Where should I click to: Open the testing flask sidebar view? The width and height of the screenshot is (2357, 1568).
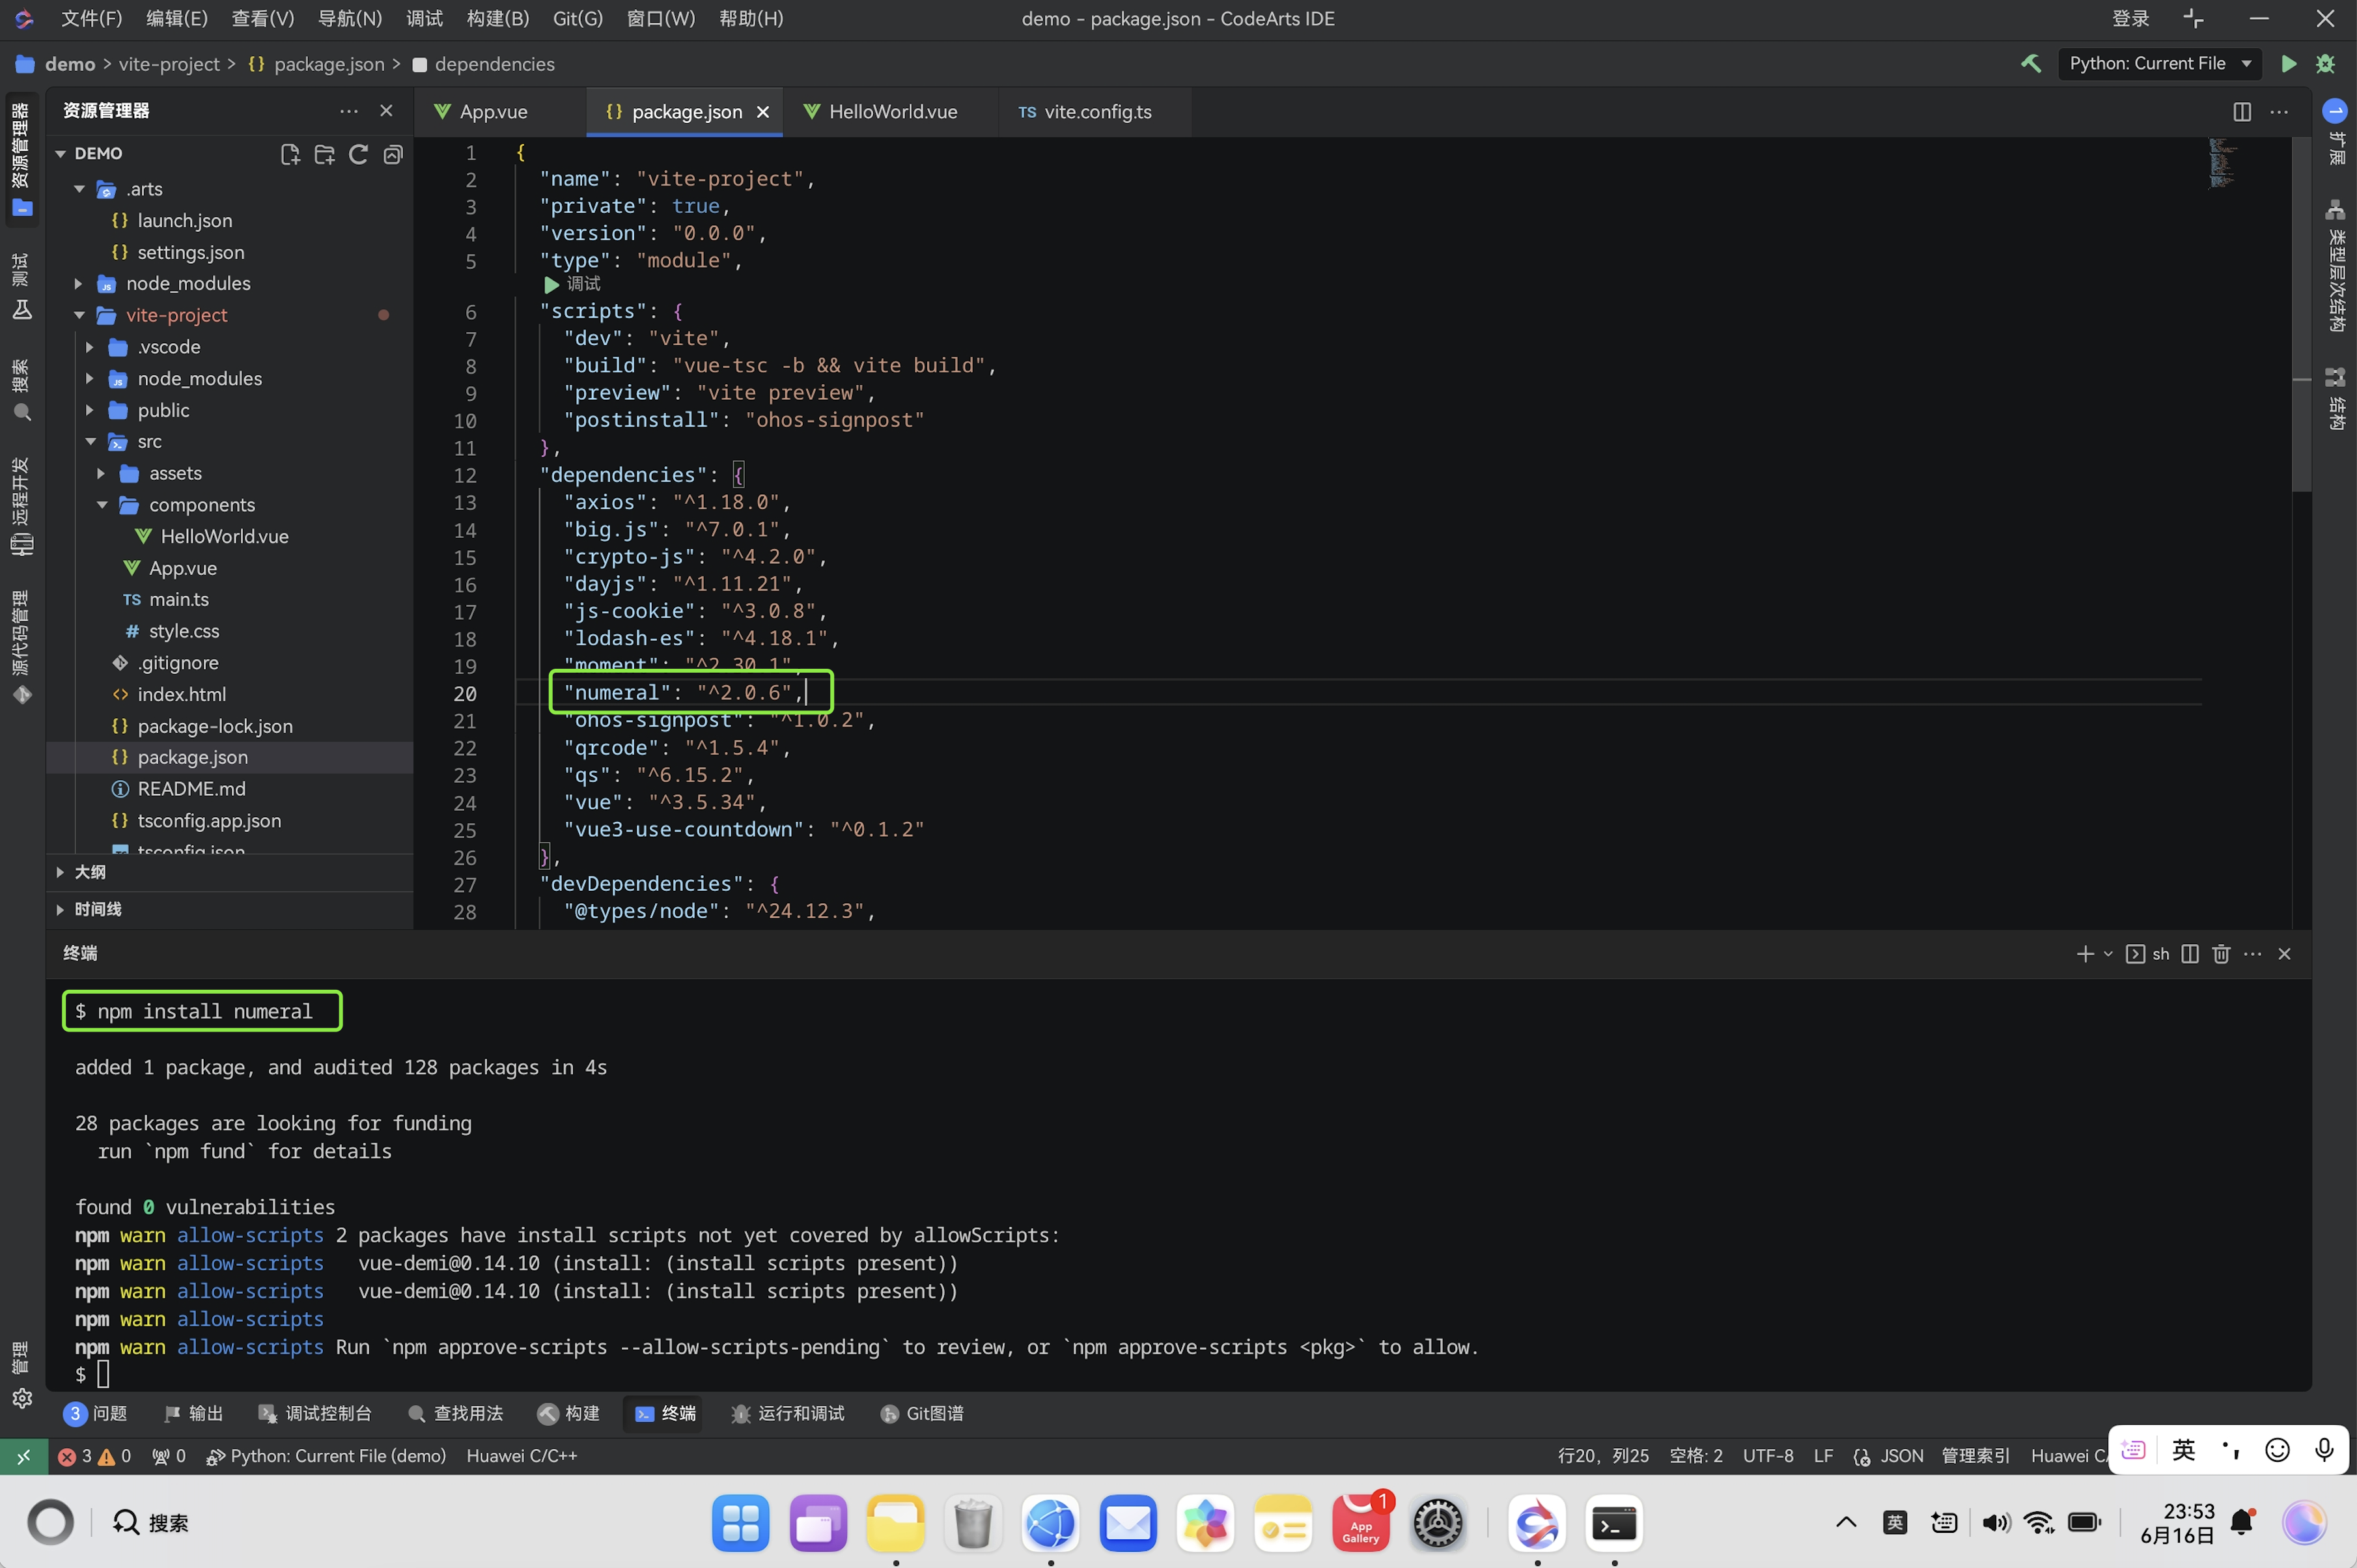21,286
